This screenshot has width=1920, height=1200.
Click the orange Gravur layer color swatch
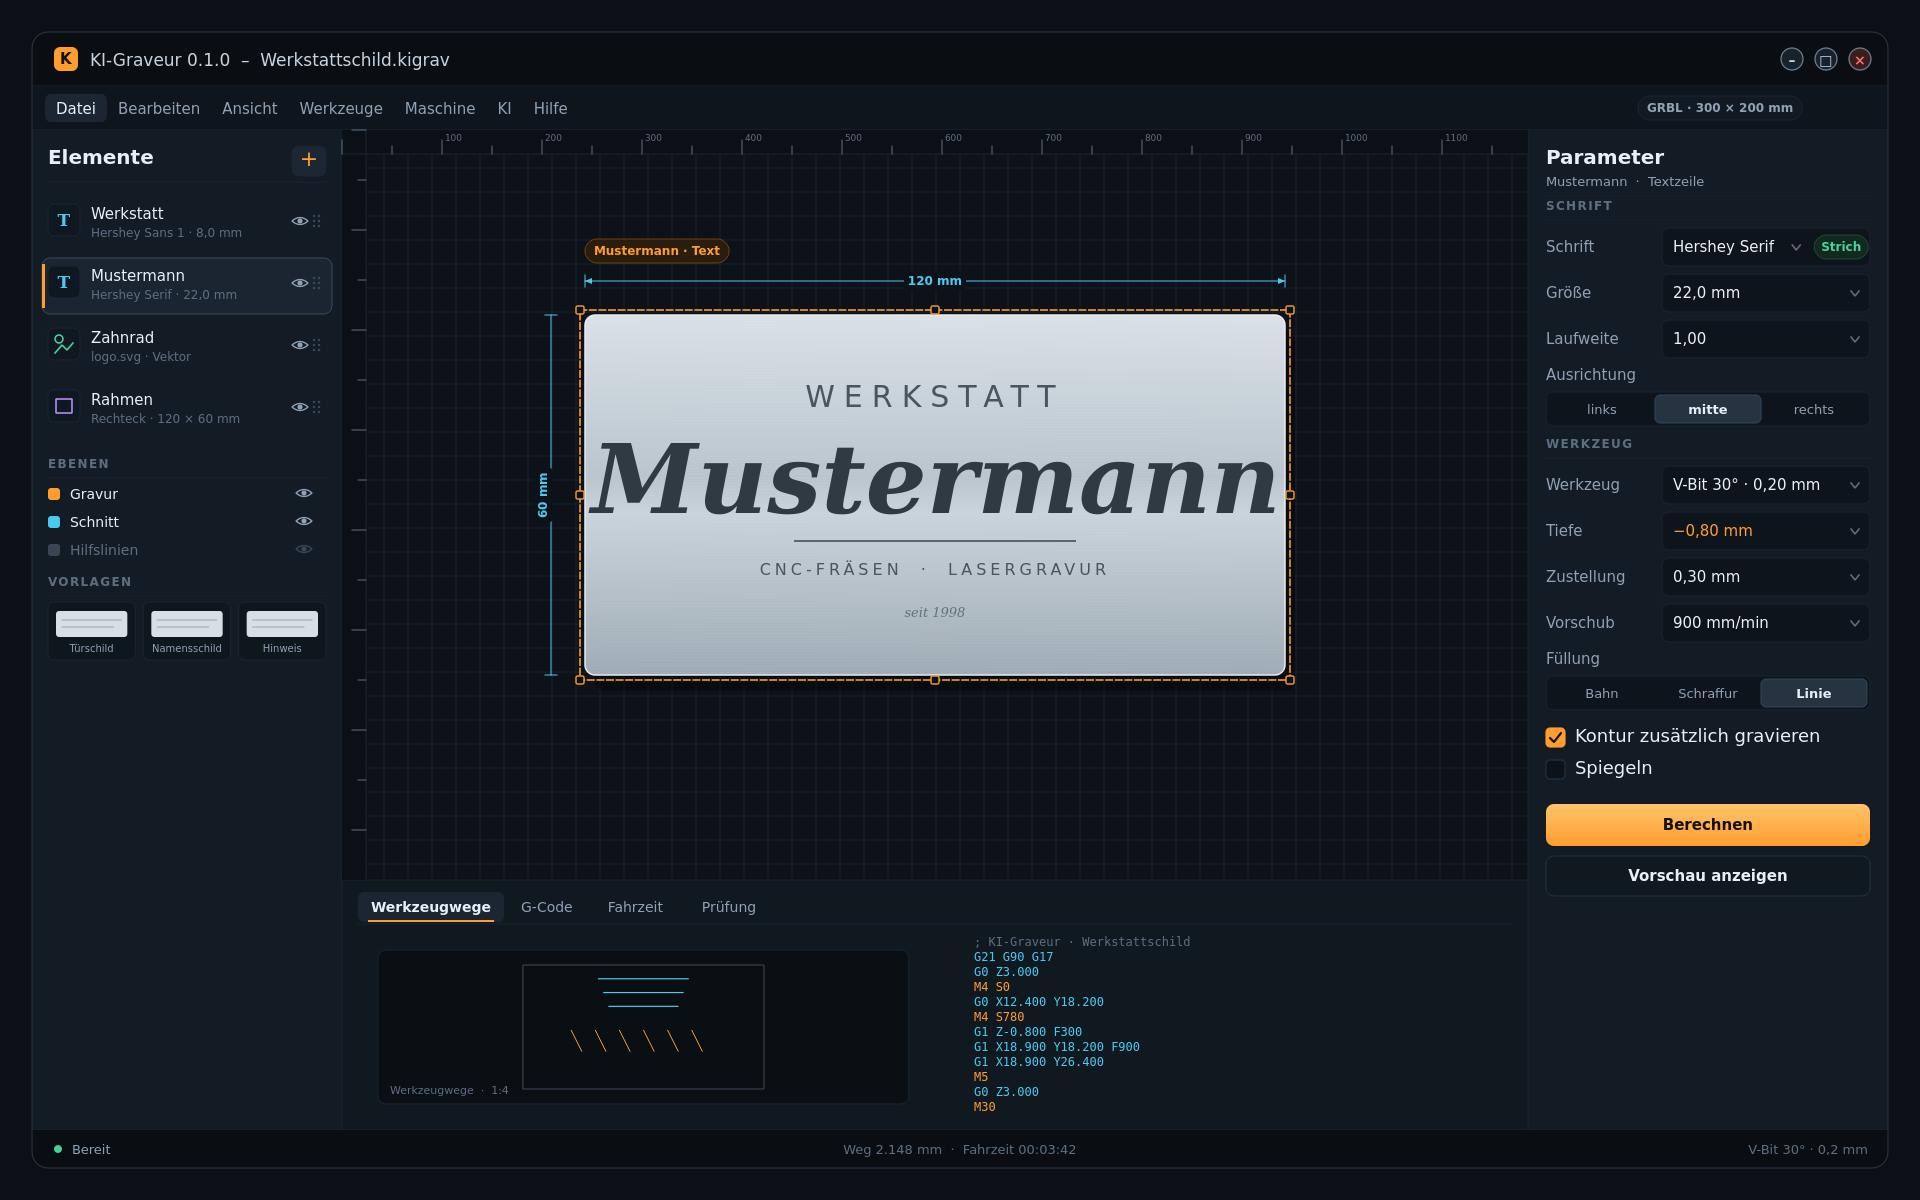[x=54, y=494]
